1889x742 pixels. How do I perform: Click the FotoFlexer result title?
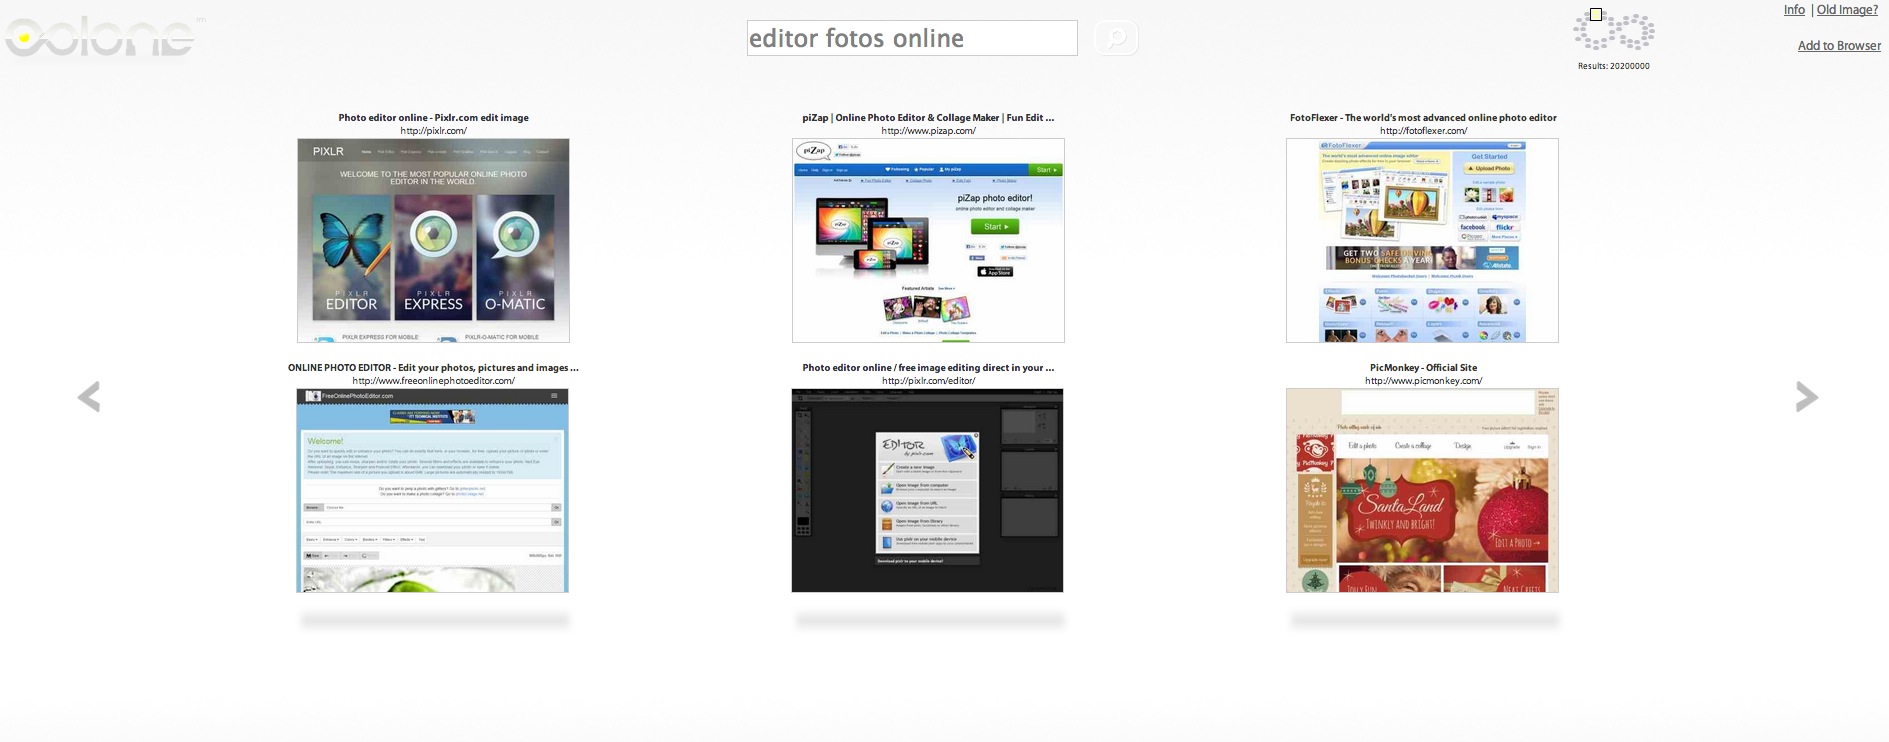click(1423, 118)
